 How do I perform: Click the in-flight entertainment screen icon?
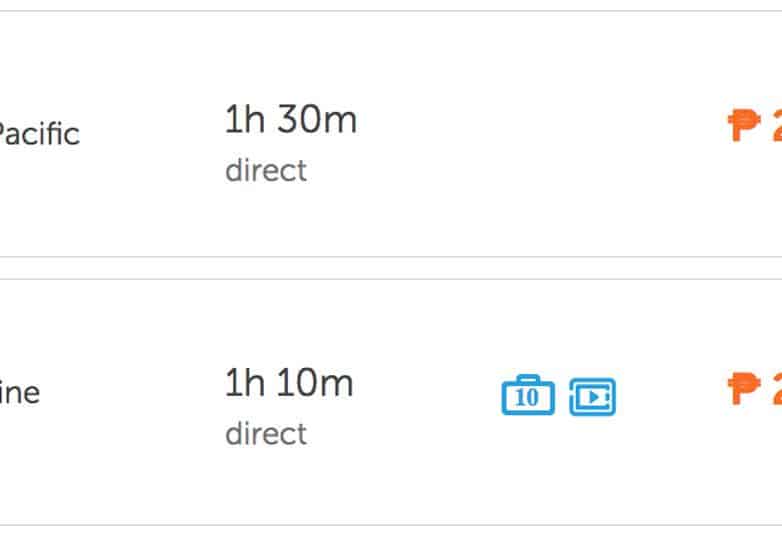[x=593, y=397]
